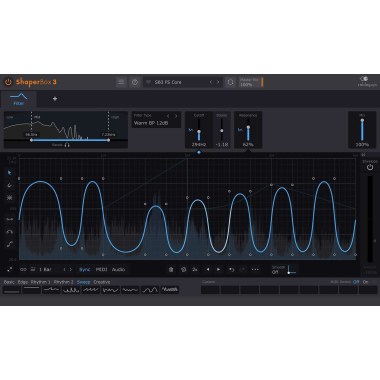Click the Cutoff value 294Hz

pos(199,145)
